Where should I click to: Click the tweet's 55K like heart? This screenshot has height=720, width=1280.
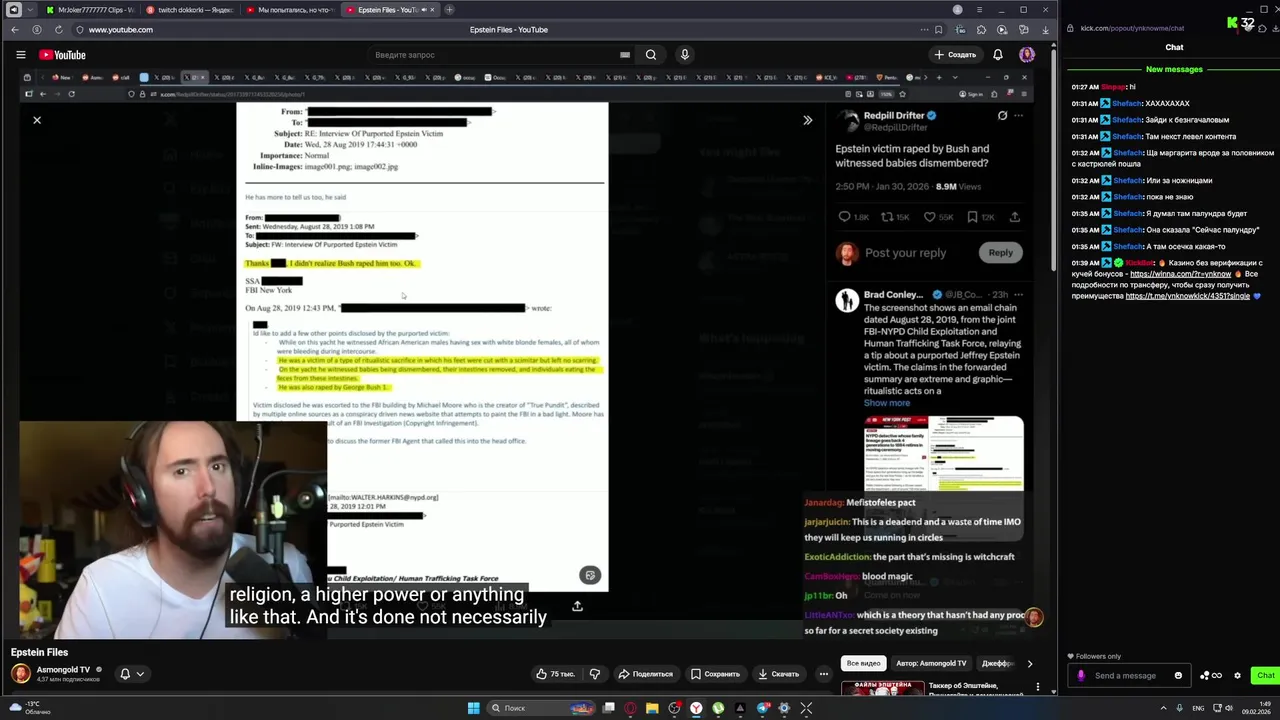pyautogui.click(x=930, y=217)
